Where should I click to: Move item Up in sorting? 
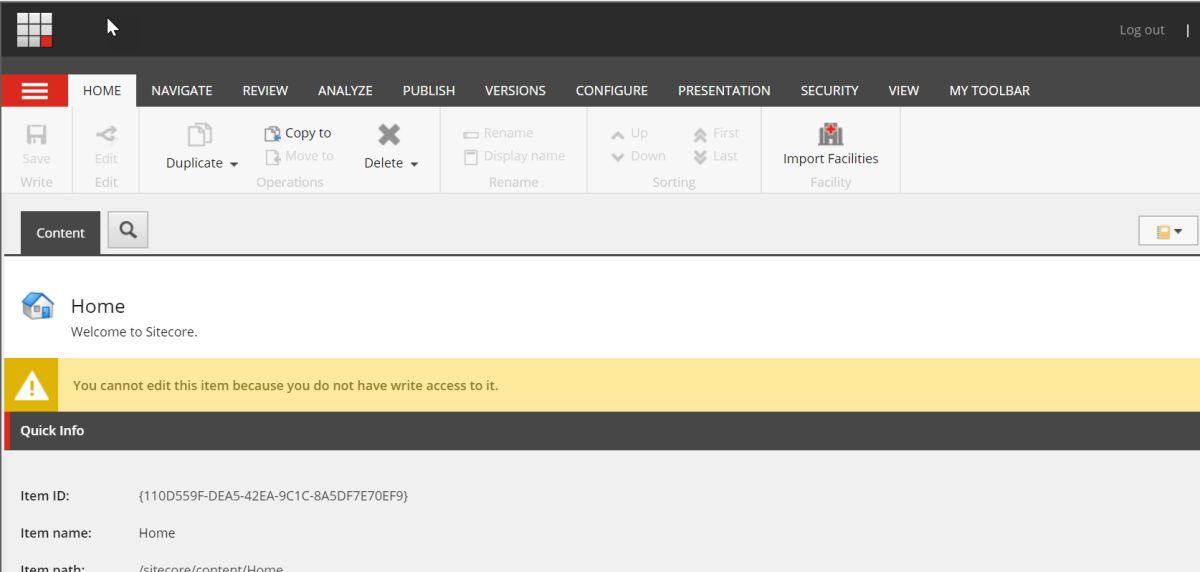point(630,133)
